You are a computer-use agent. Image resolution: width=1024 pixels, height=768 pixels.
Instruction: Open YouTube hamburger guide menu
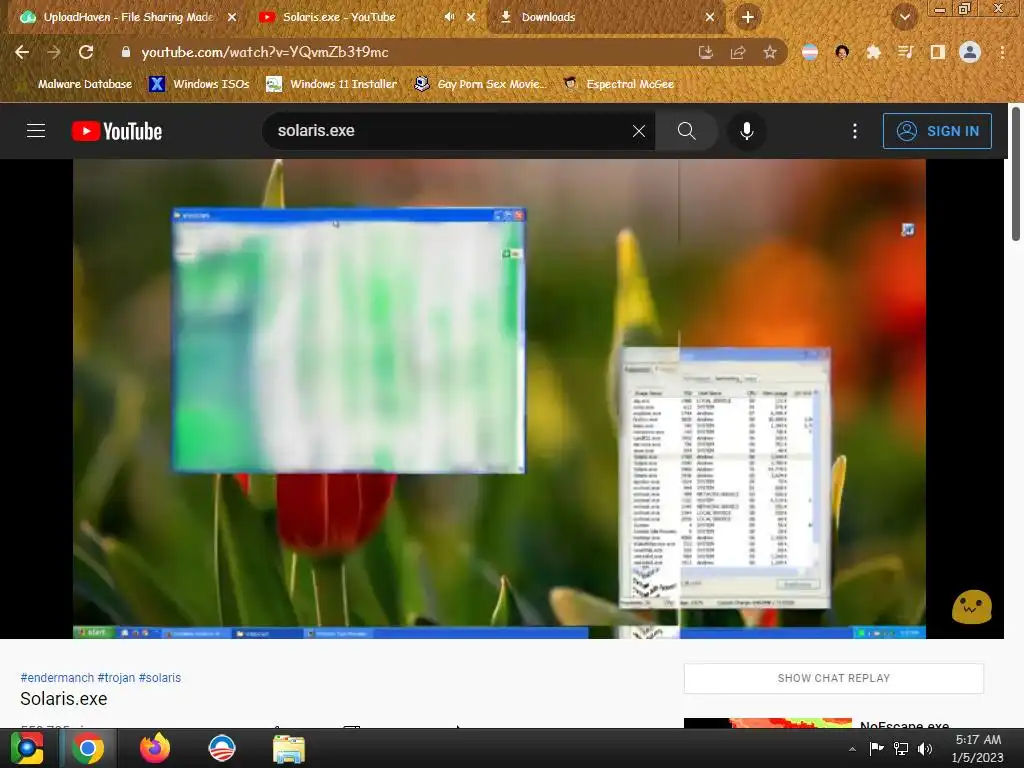point(36,131)
